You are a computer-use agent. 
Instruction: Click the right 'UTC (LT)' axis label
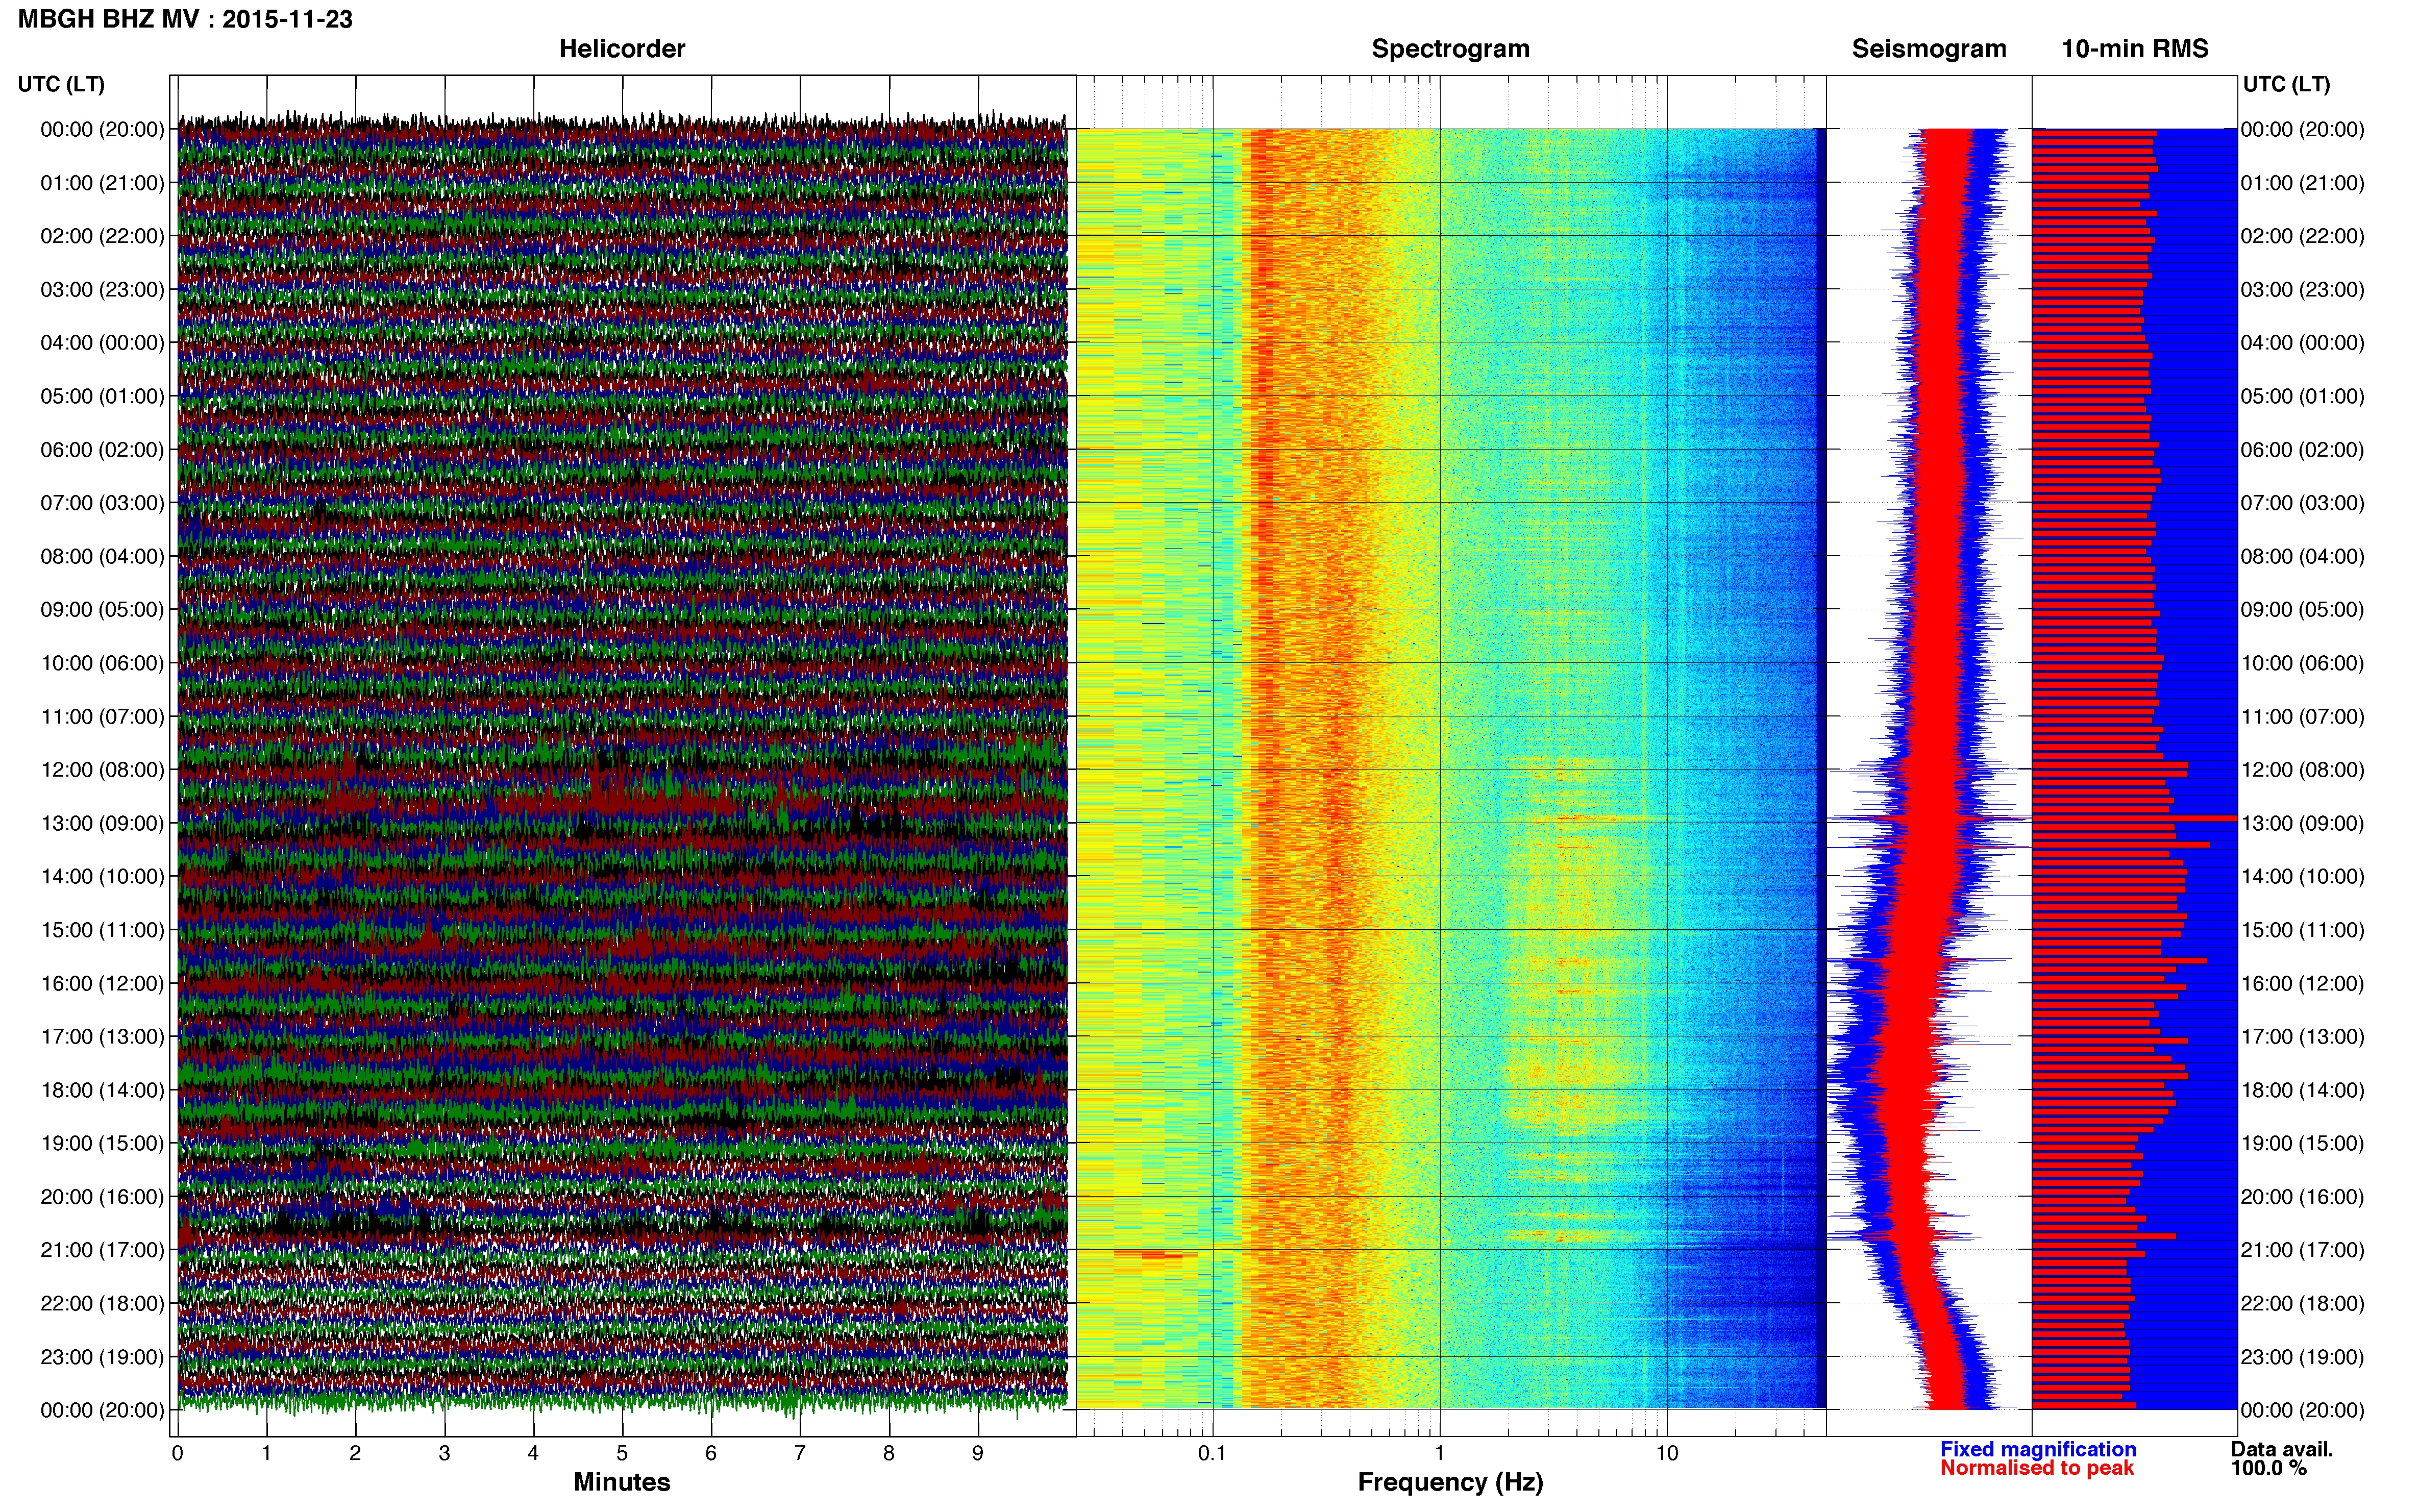tap(2286, 84)
